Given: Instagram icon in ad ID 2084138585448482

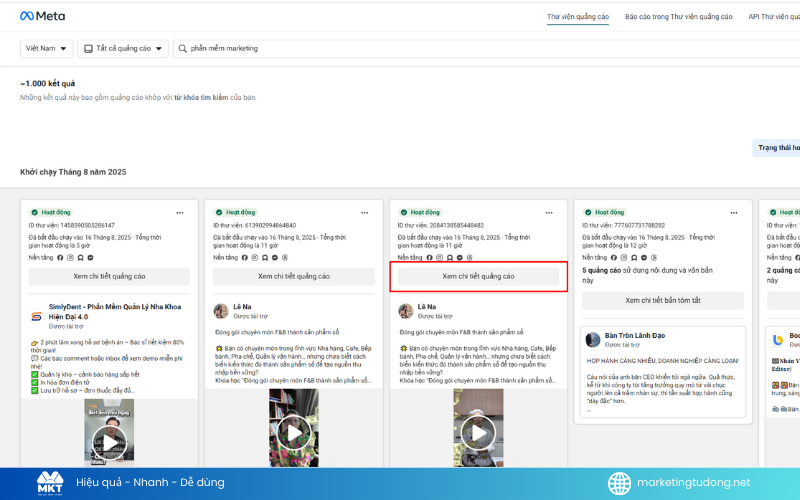Looking at the screenshot, I should tap(439, 258).
